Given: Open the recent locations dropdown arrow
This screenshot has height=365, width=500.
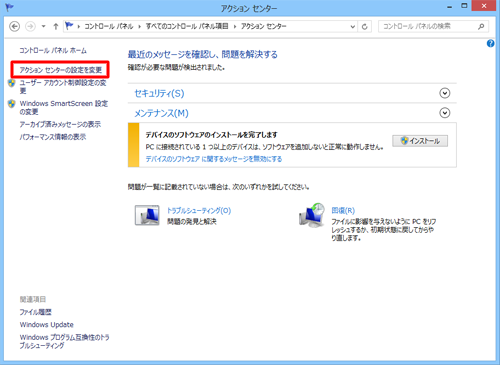Looking at the screenshot, I should (44, 26).
